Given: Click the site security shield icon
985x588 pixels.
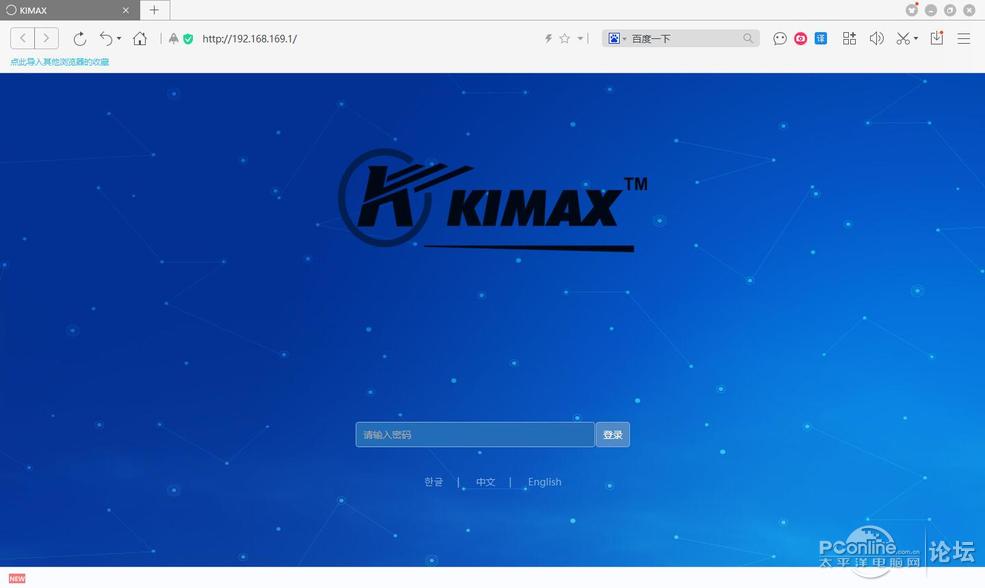Looking at the screenshot, I should point(188,38).
